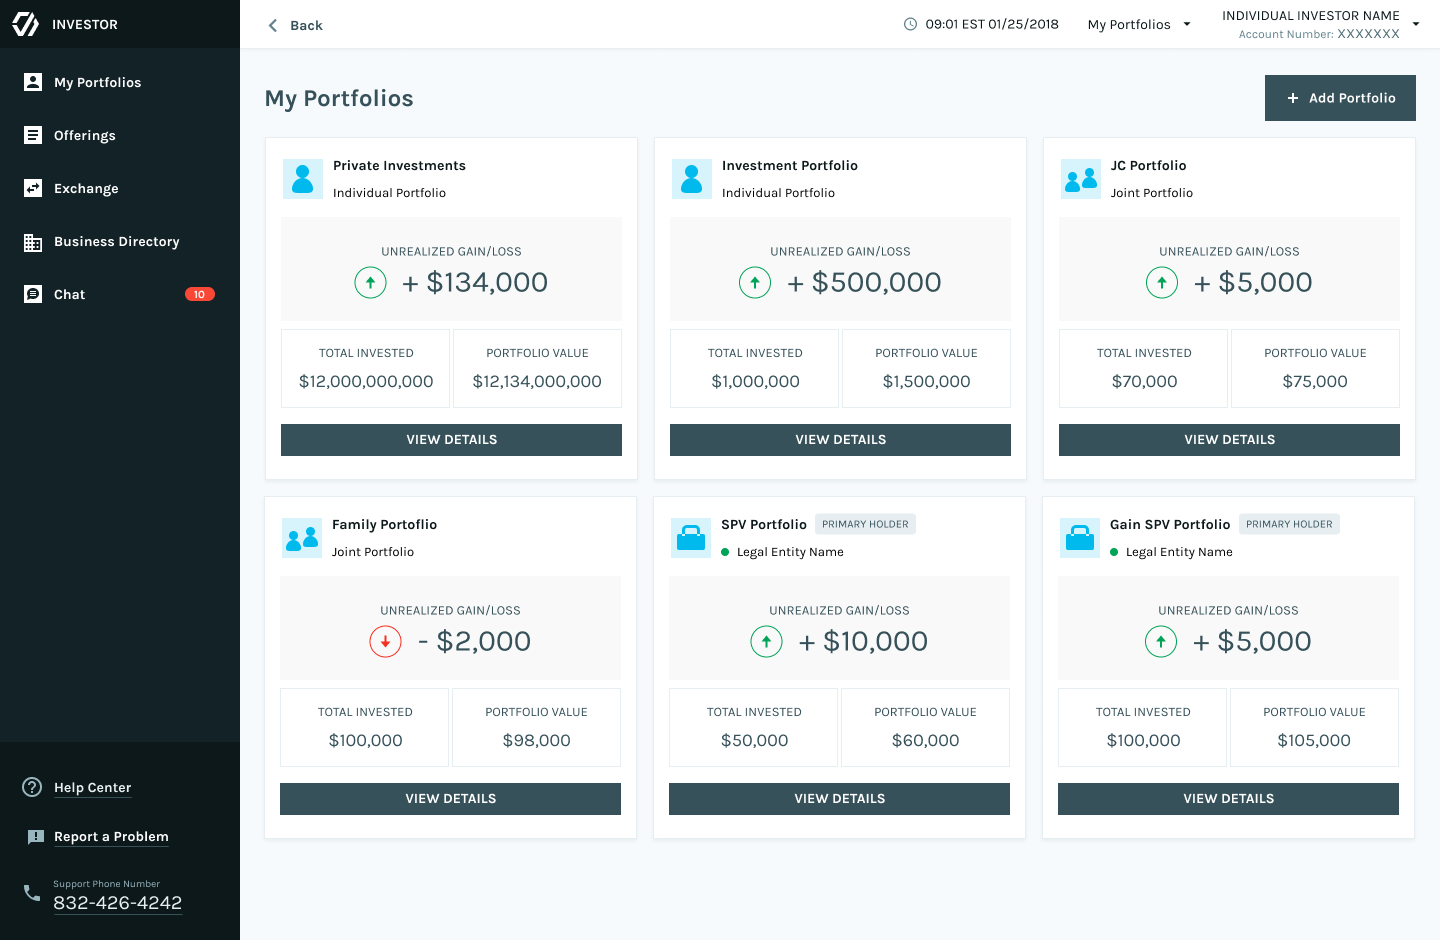This screenshot has height=940, width=1440.
Task: Expand the Individual Investor Name account menu
Action: 1415,24
